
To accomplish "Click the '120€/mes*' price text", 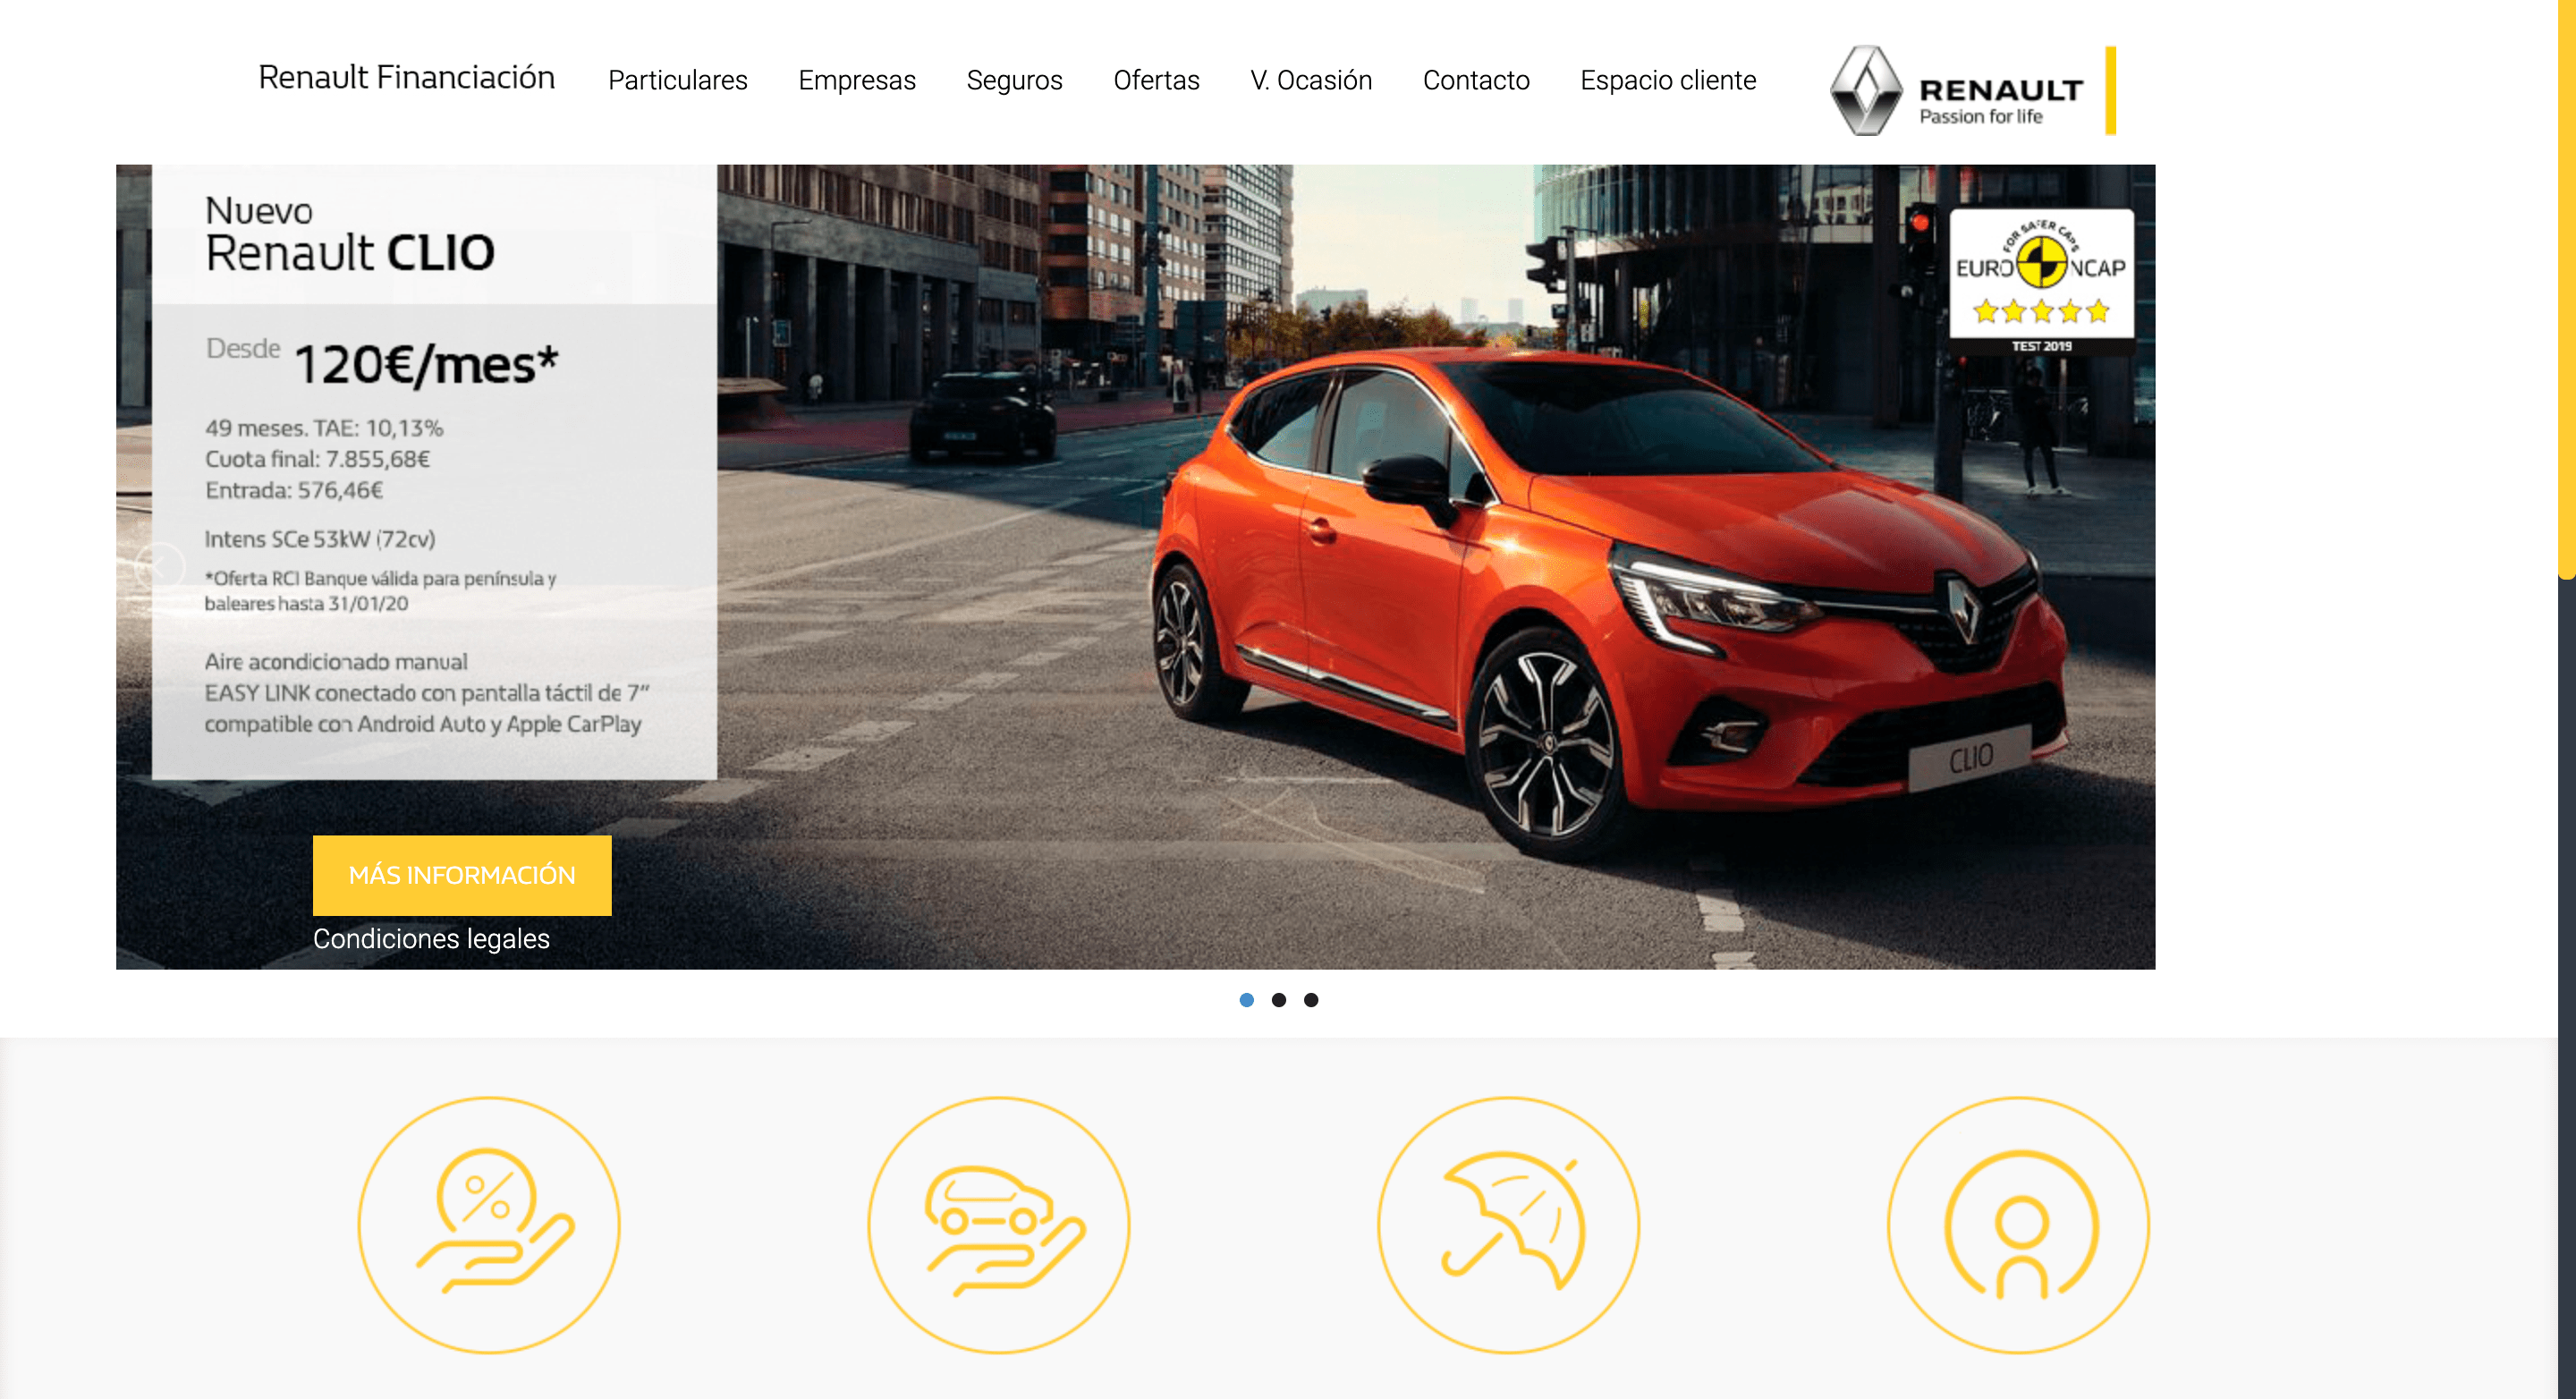I will [x=426, y=364].
